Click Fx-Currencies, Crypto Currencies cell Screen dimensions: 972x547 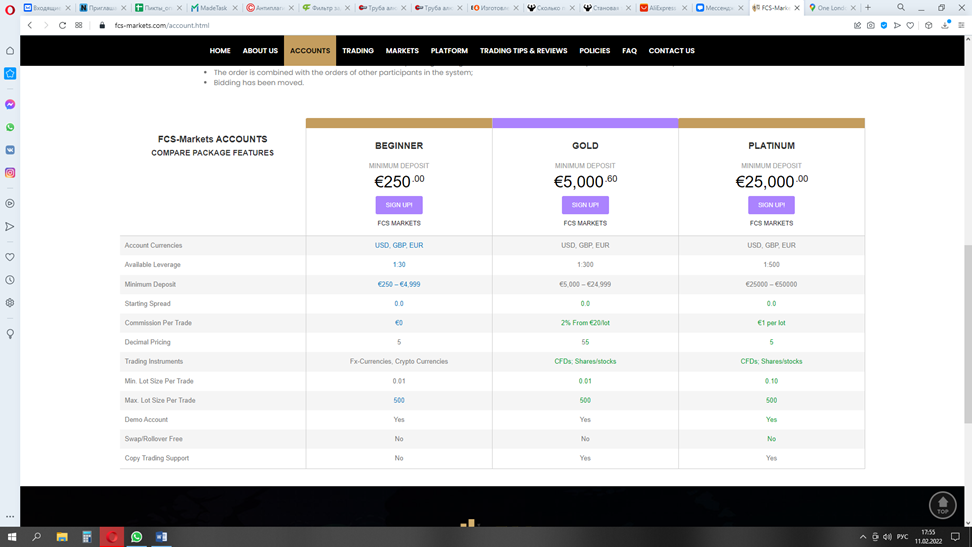tap(399, 361)
